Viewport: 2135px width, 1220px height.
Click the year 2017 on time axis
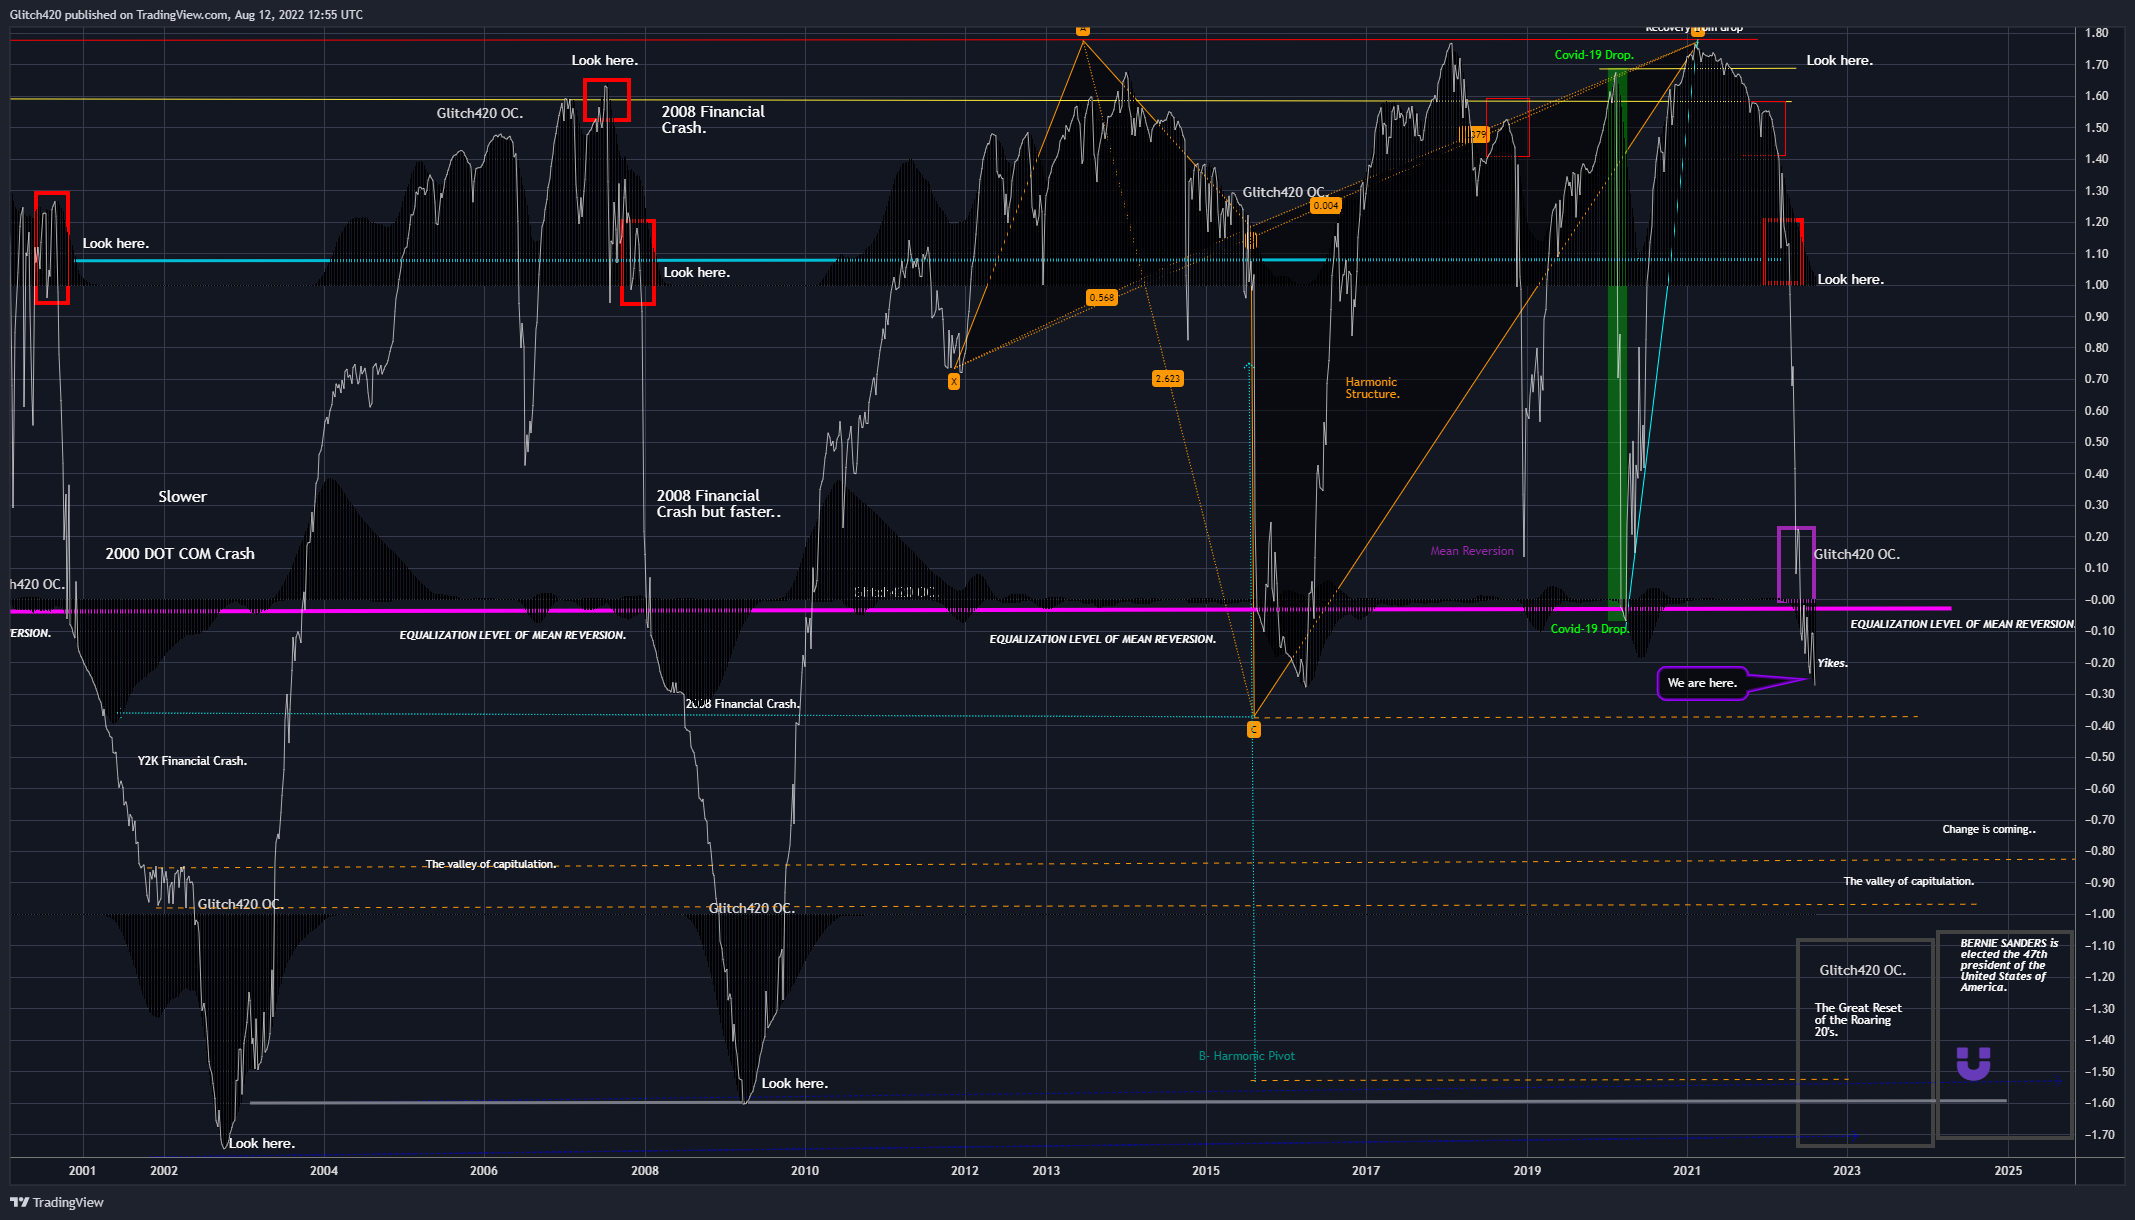point(1366,1171)
